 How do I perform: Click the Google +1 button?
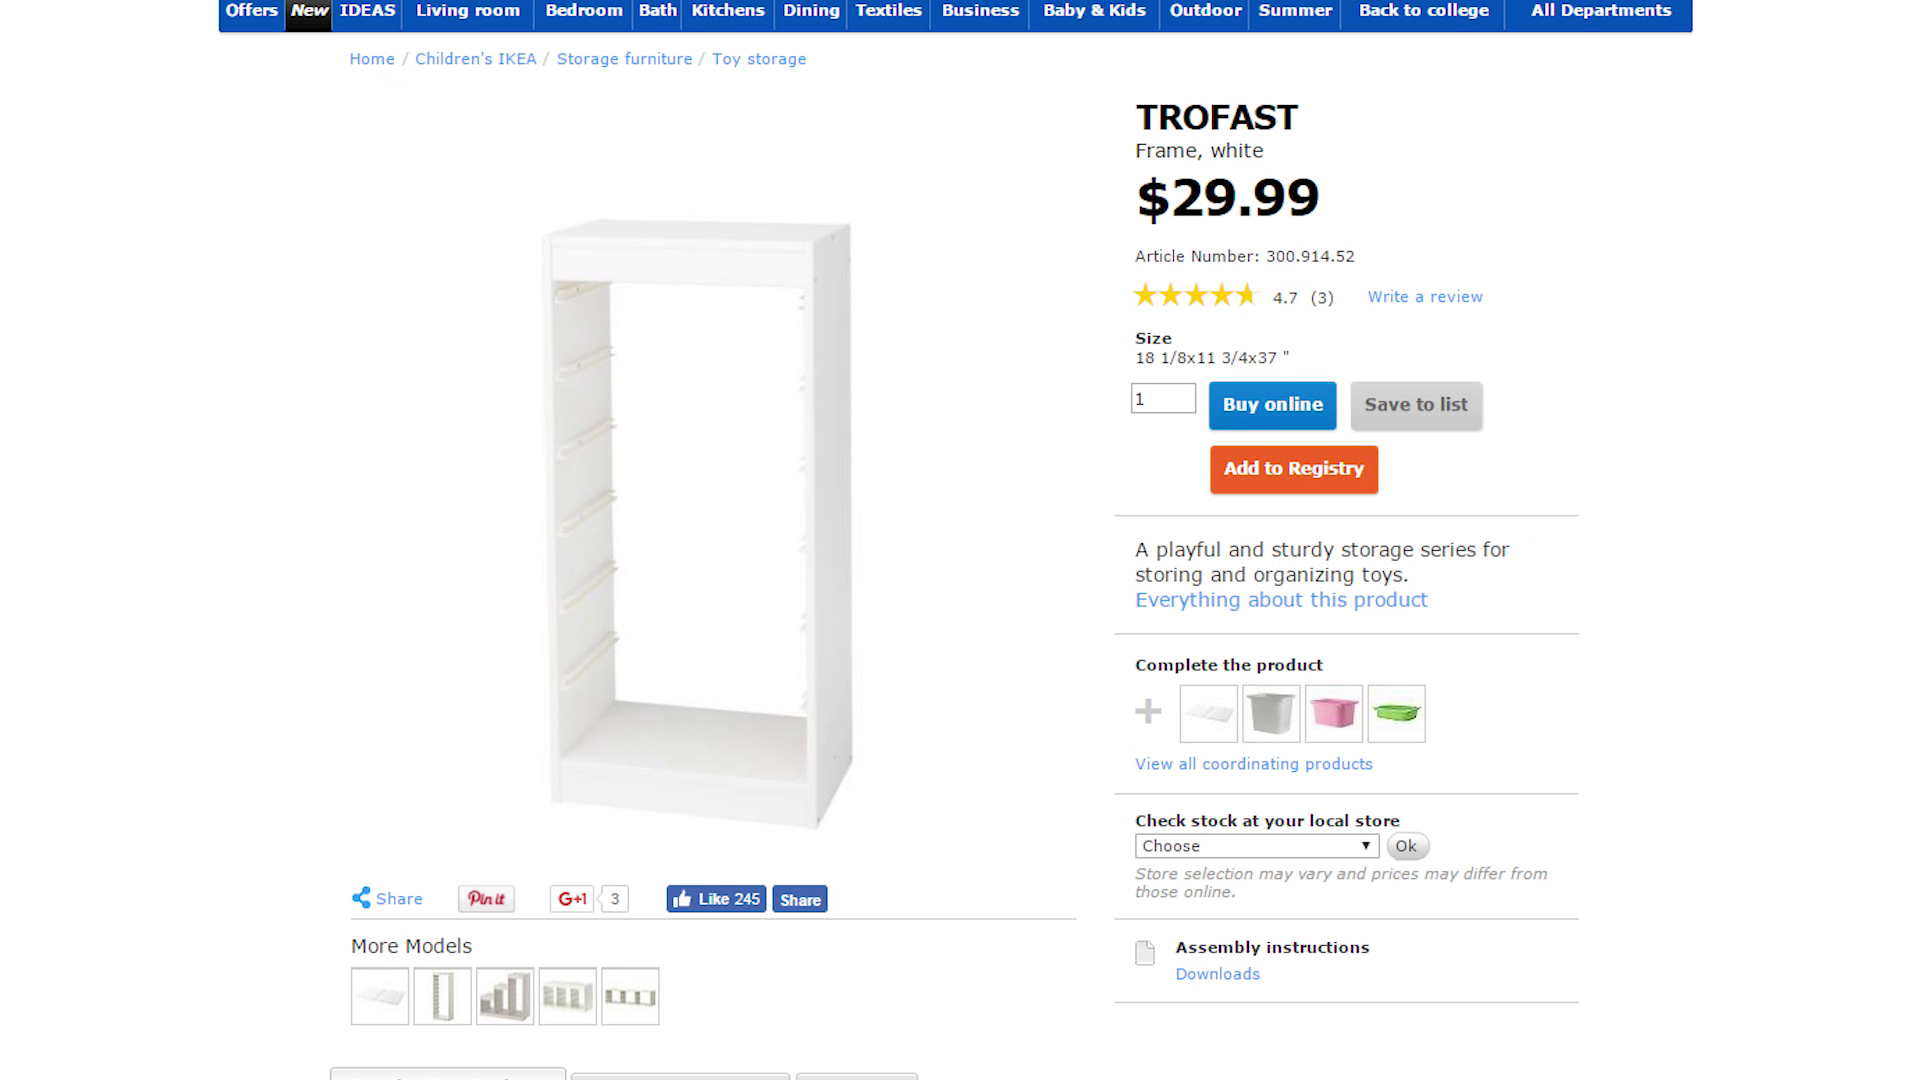(572, 899)
